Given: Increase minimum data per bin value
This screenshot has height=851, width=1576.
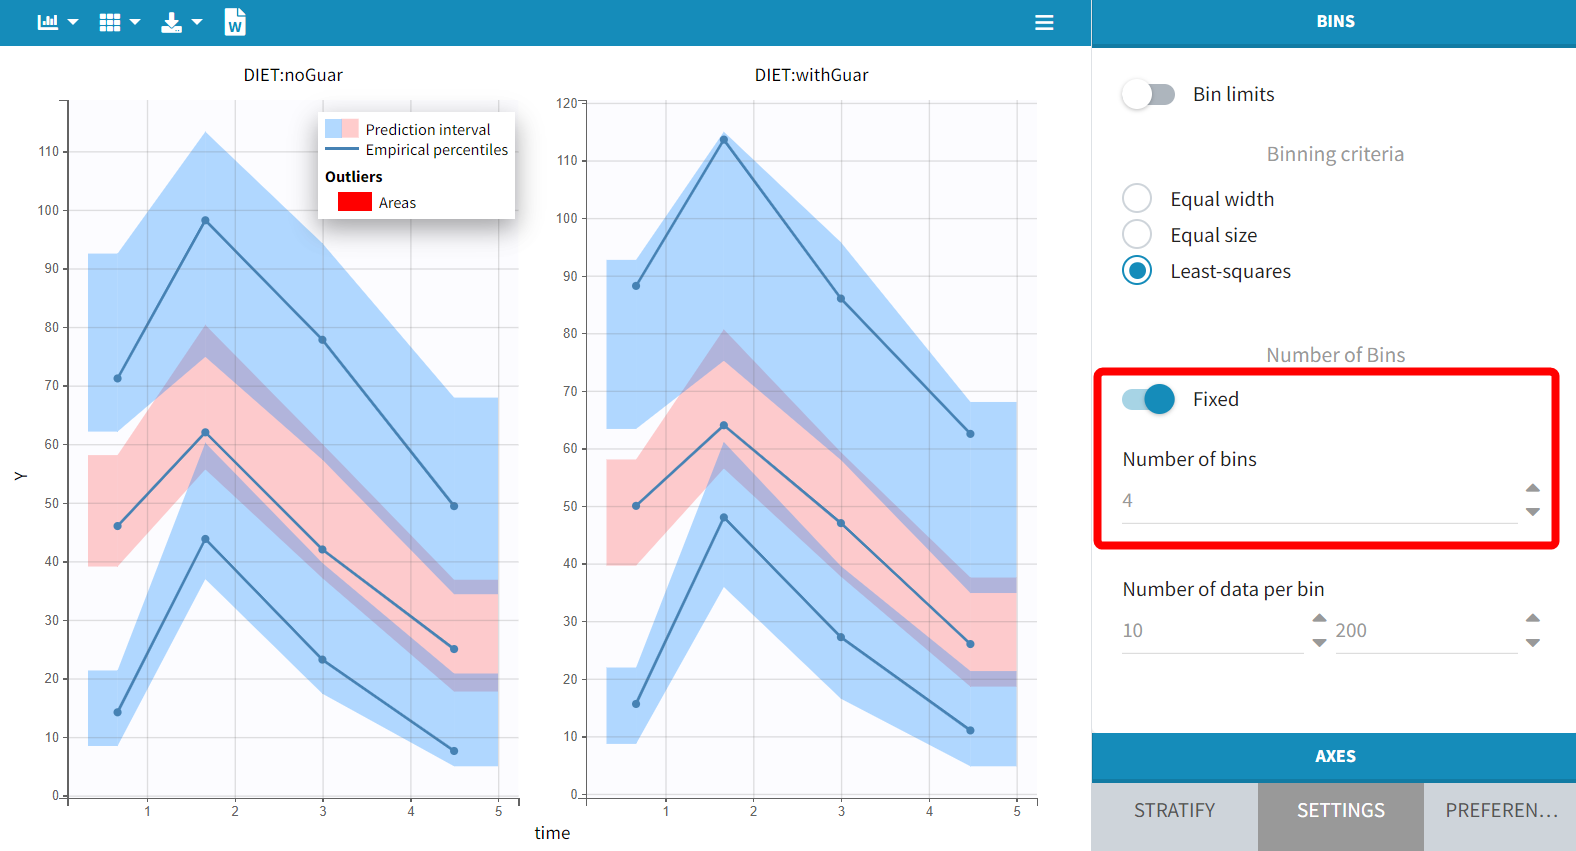Looking at the screenshot, I should (1319, 618).
